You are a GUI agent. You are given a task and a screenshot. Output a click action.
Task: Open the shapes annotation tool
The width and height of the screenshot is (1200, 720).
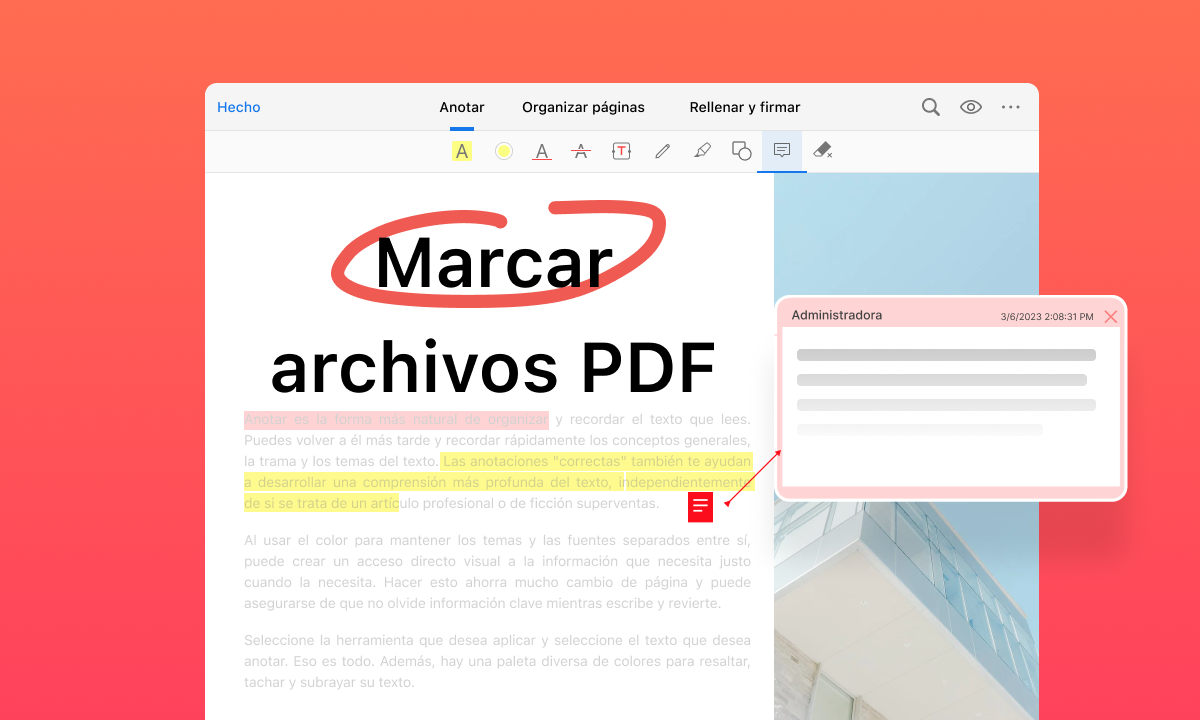(x=741, y=150)
